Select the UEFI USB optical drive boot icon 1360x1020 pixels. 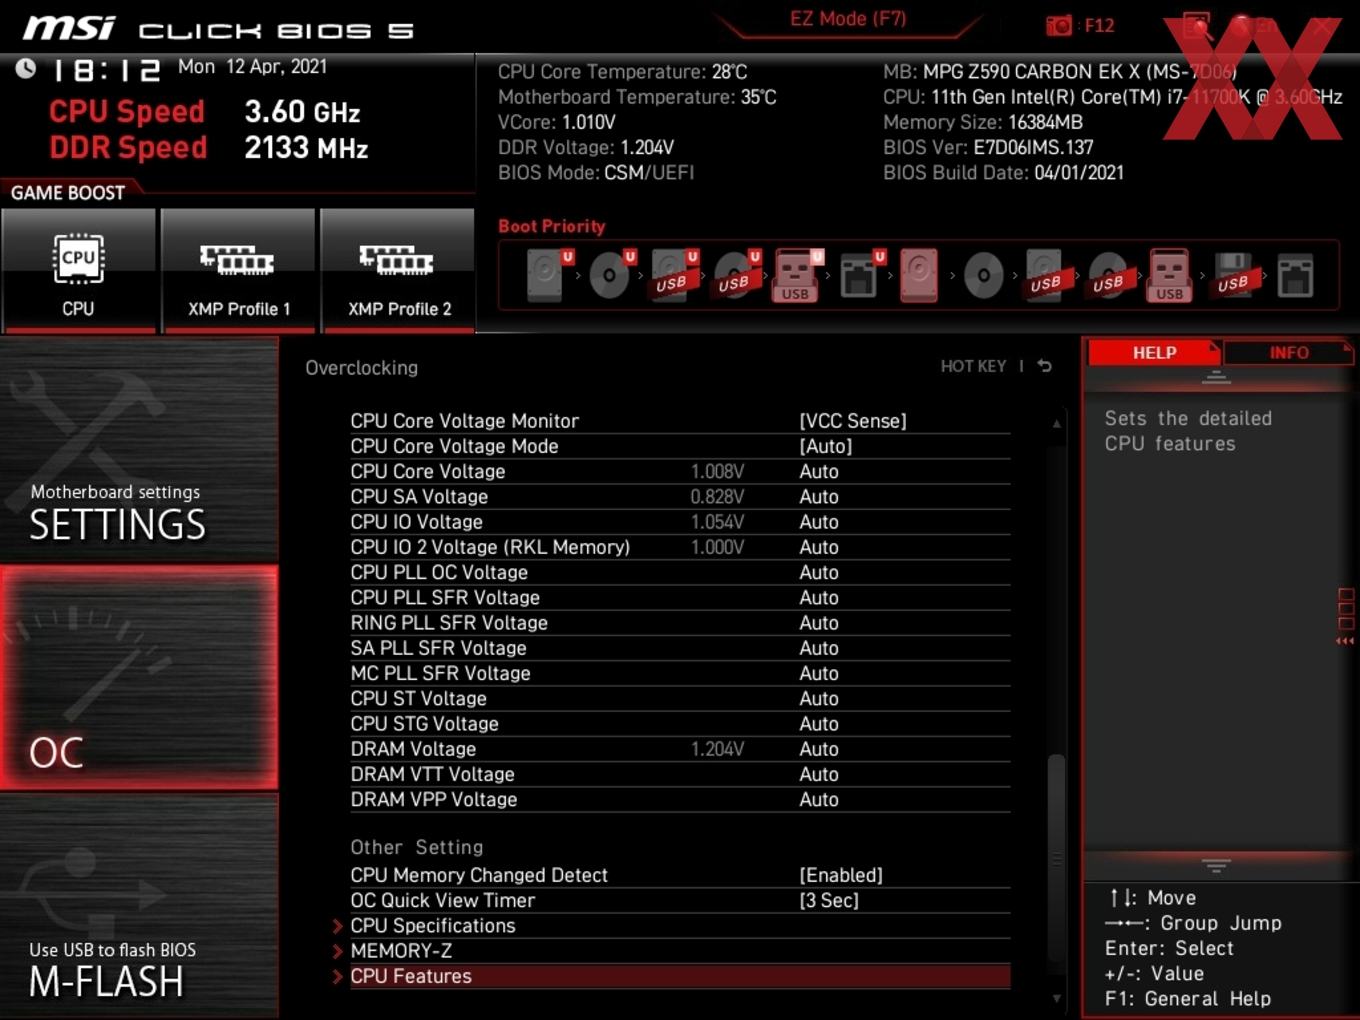coord(735,275)
